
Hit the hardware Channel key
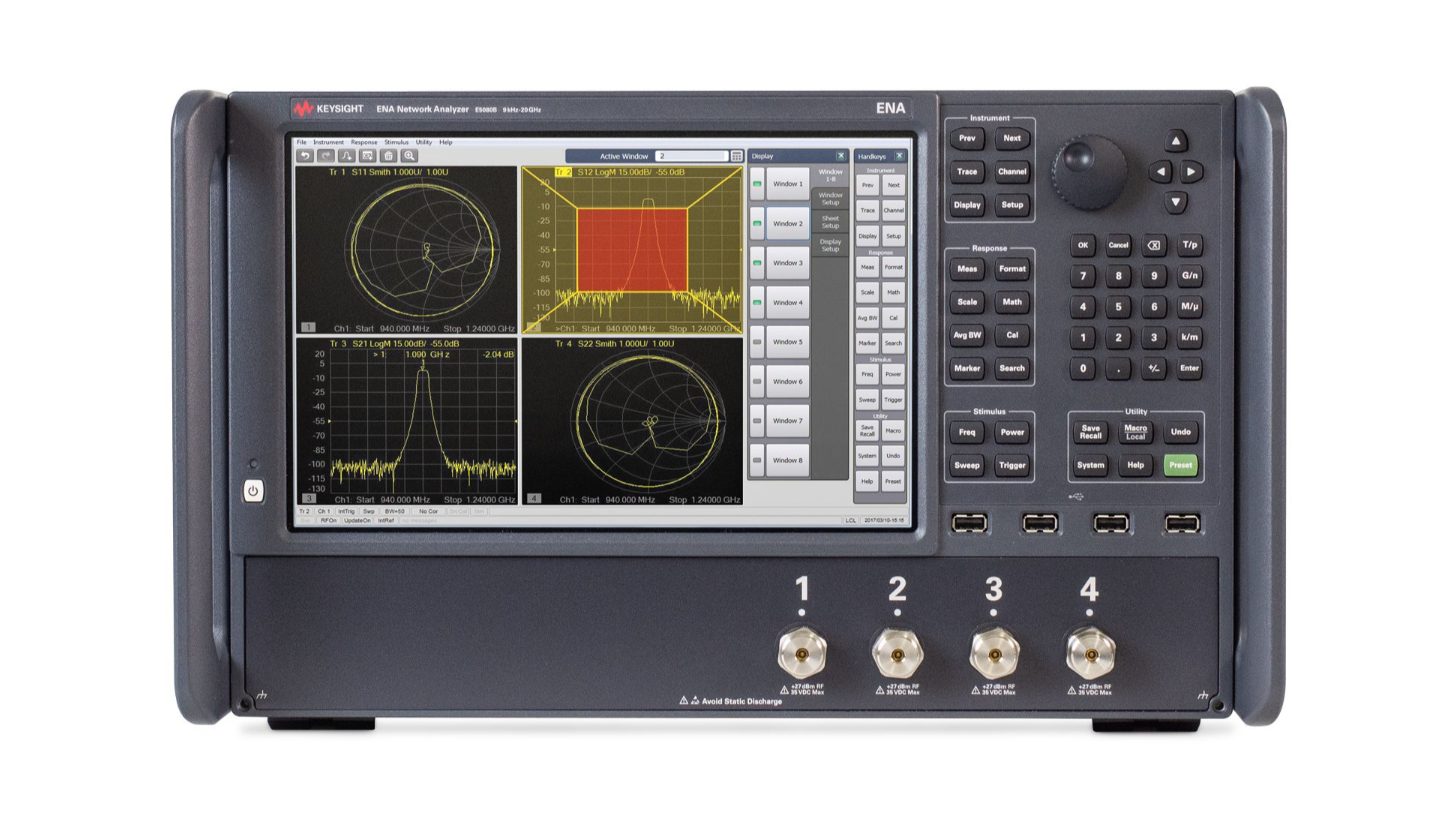(1012, 171)
